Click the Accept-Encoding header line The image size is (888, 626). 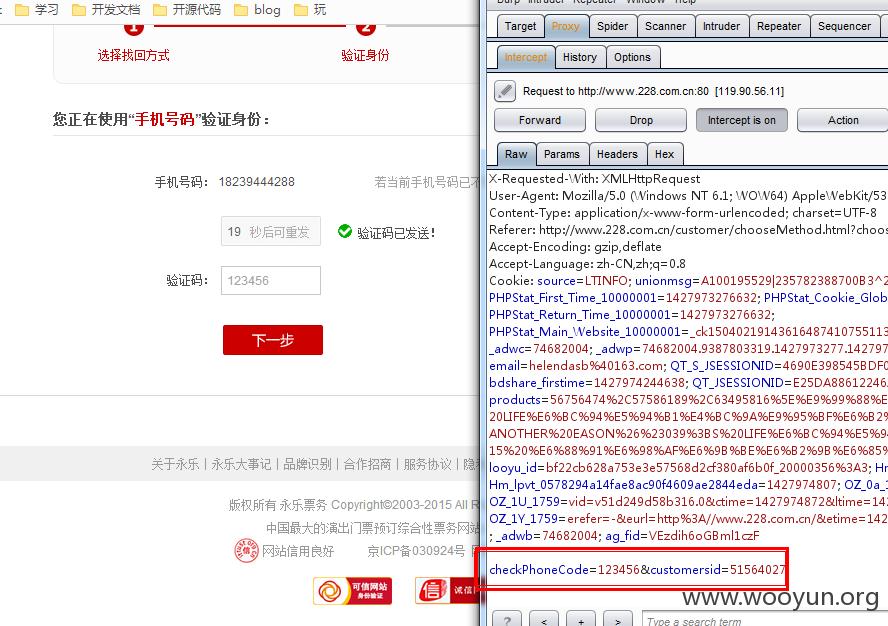pos(575,246)
